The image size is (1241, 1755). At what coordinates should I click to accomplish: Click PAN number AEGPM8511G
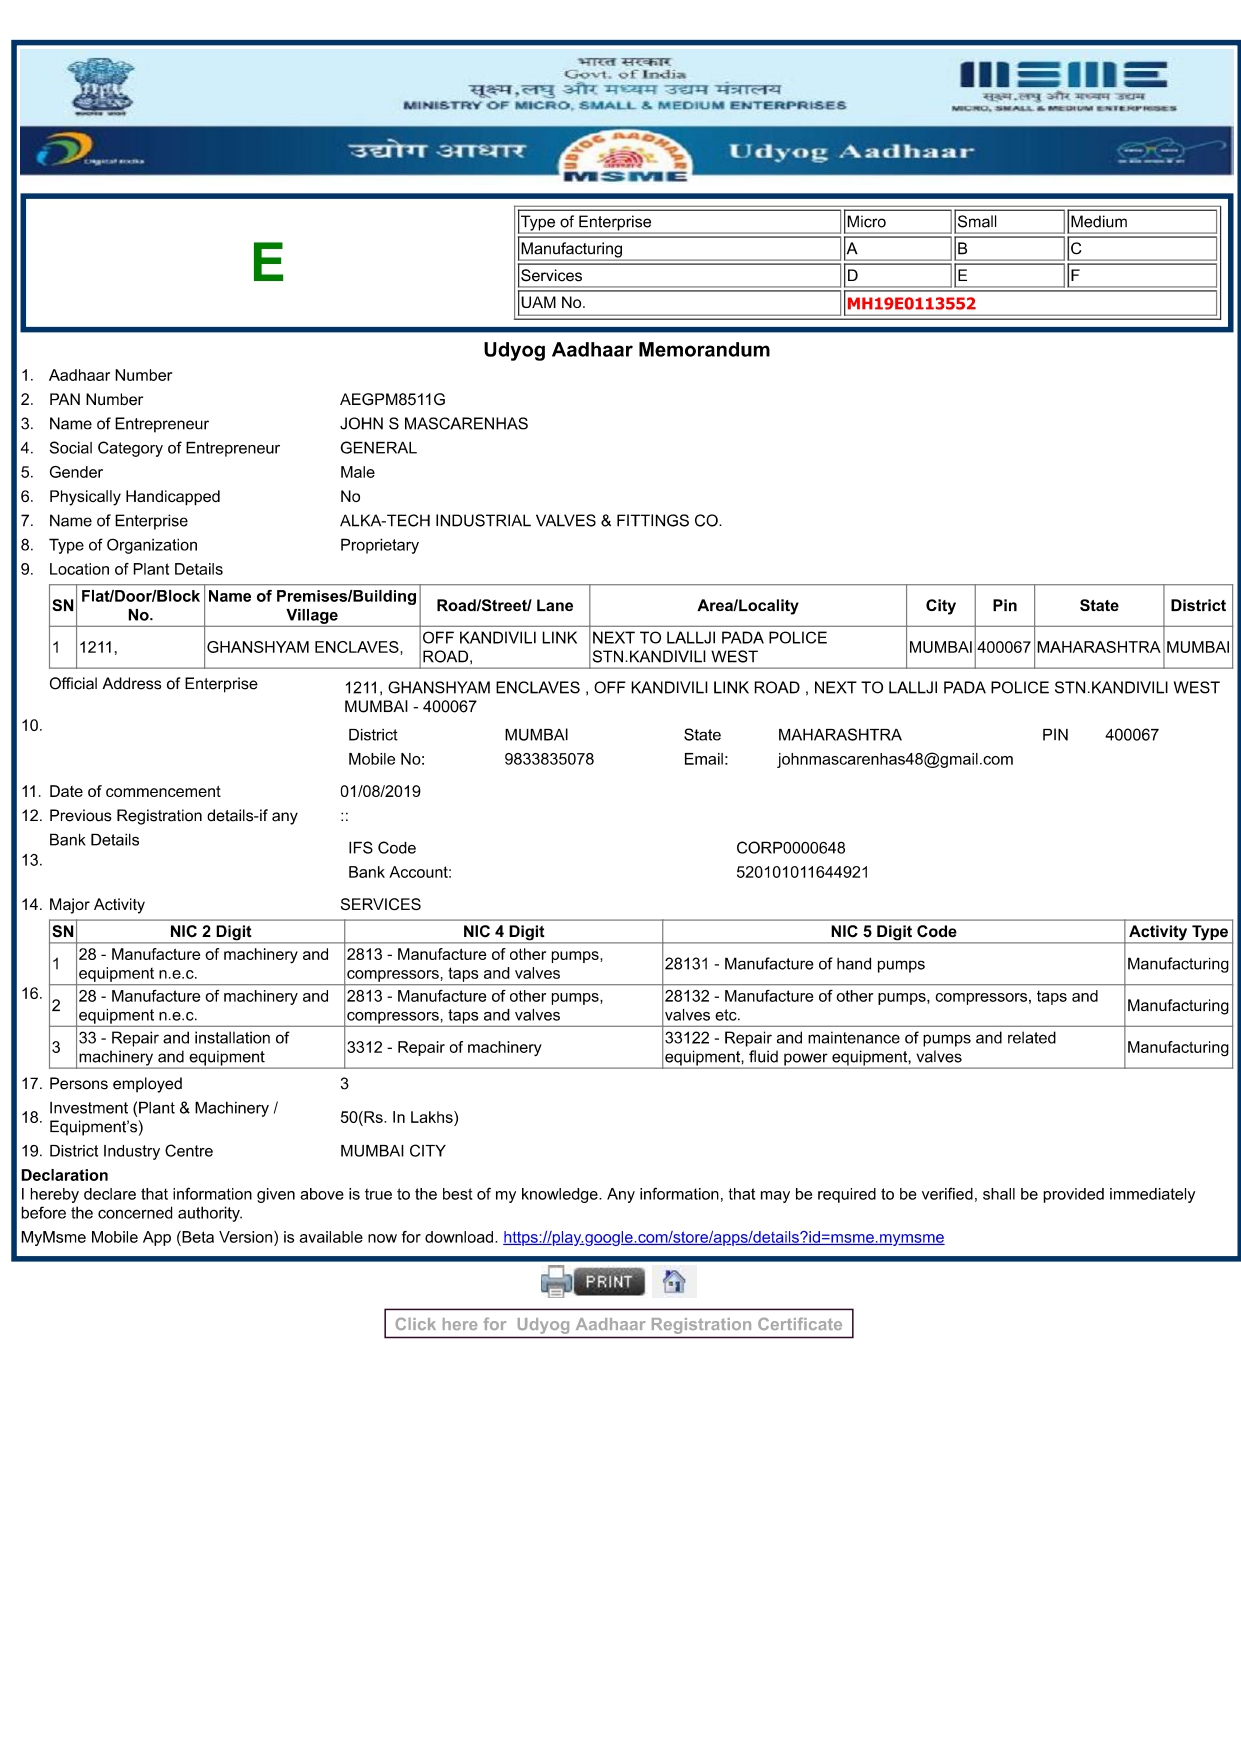(x=393, y=400)
